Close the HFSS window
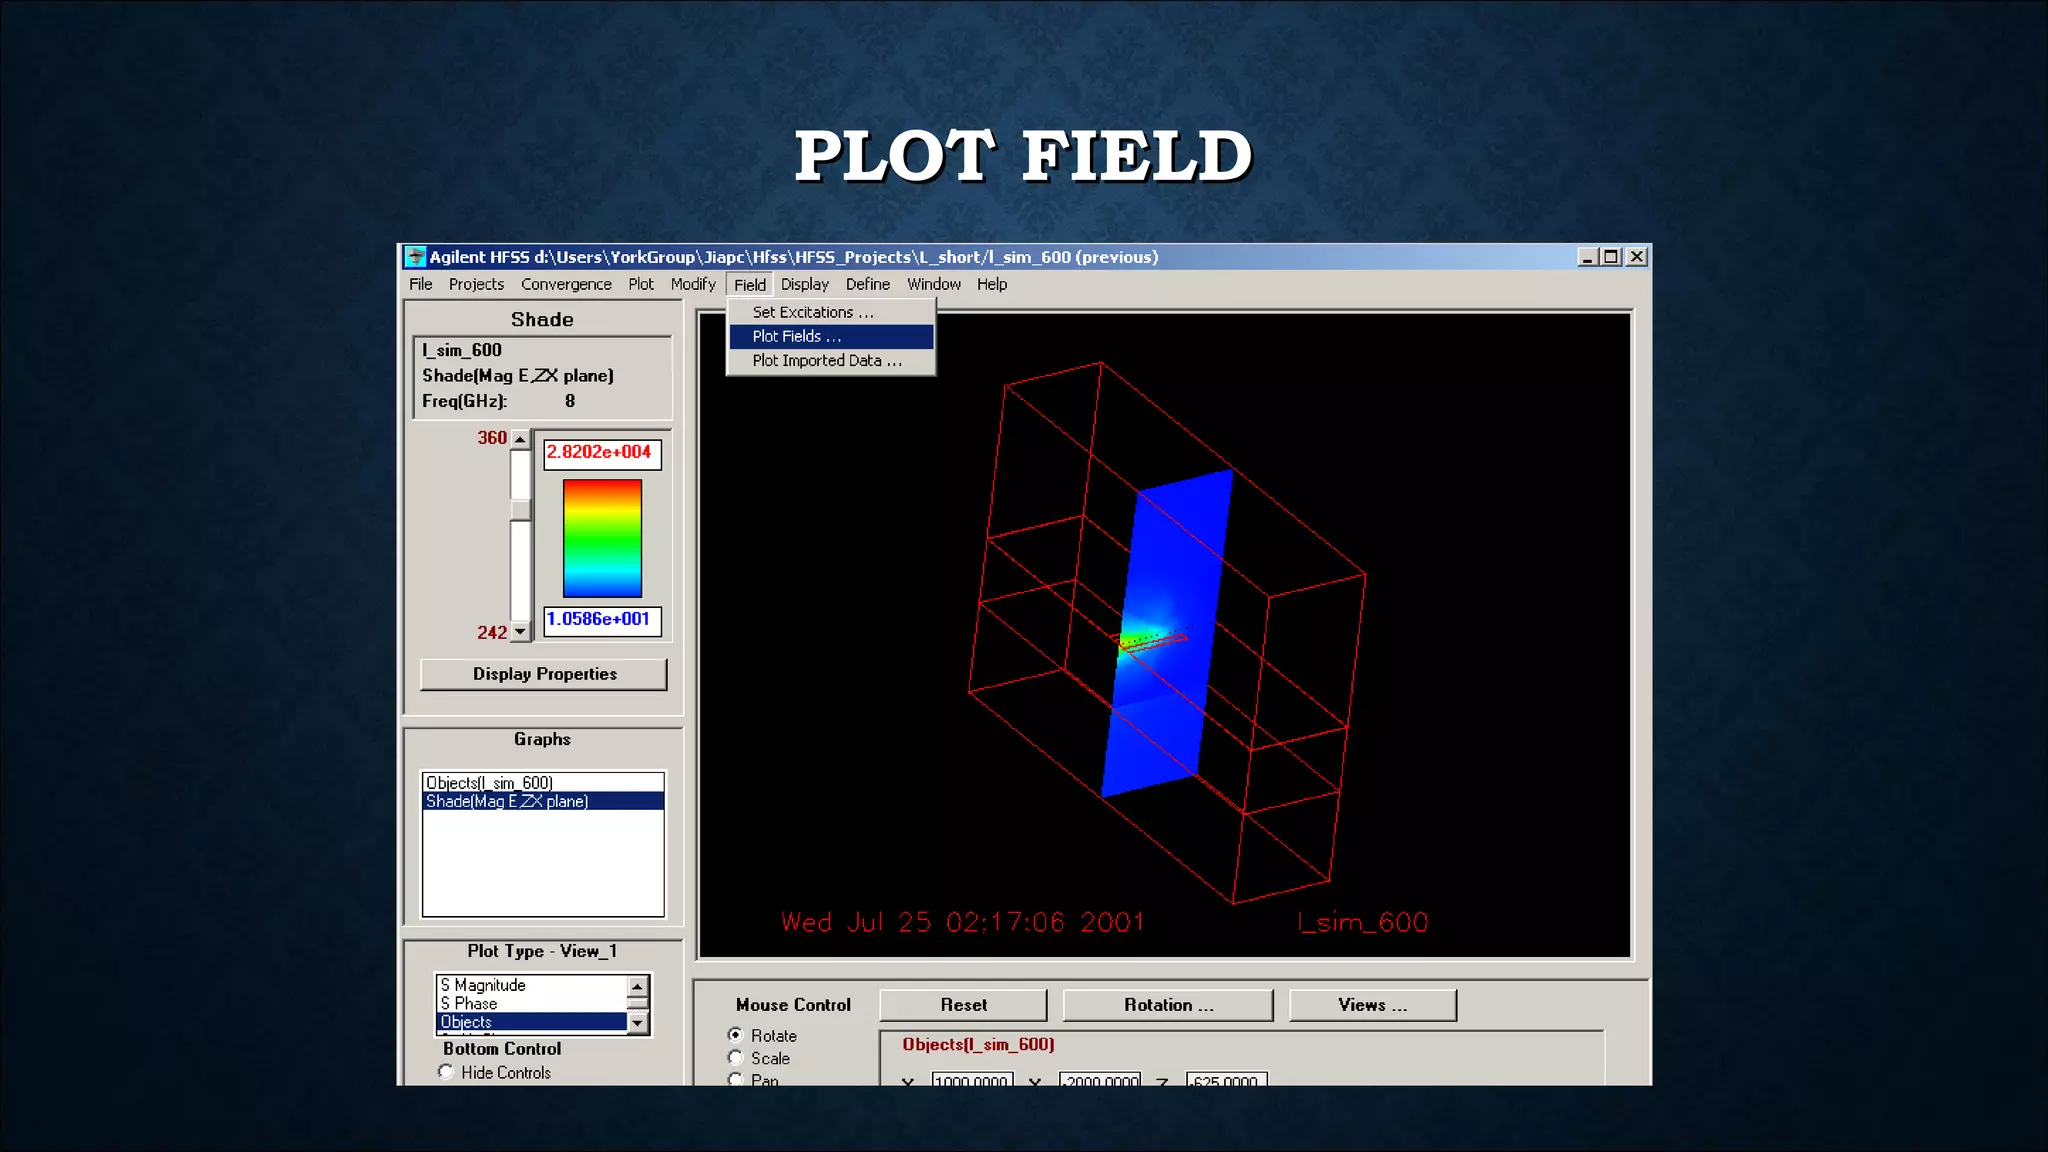The image size is (2048, 1152). click(x=1637, y=257)
